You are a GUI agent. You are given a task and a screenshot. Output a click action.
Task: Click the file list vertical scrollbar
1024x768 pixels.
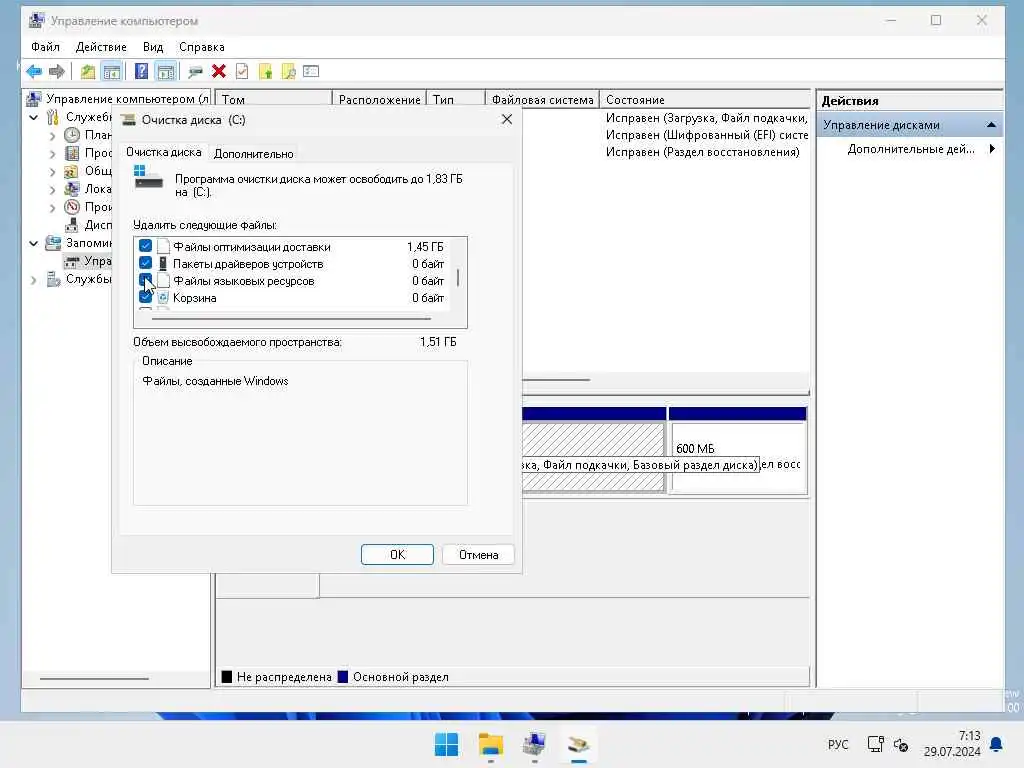(x=458, y=277)
